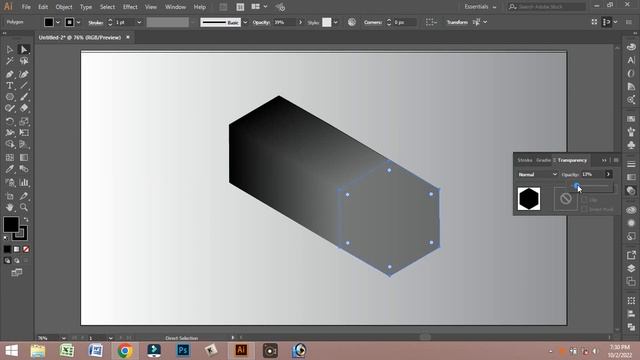
Task: Select the Artboard tool
Action: [10, 196]
